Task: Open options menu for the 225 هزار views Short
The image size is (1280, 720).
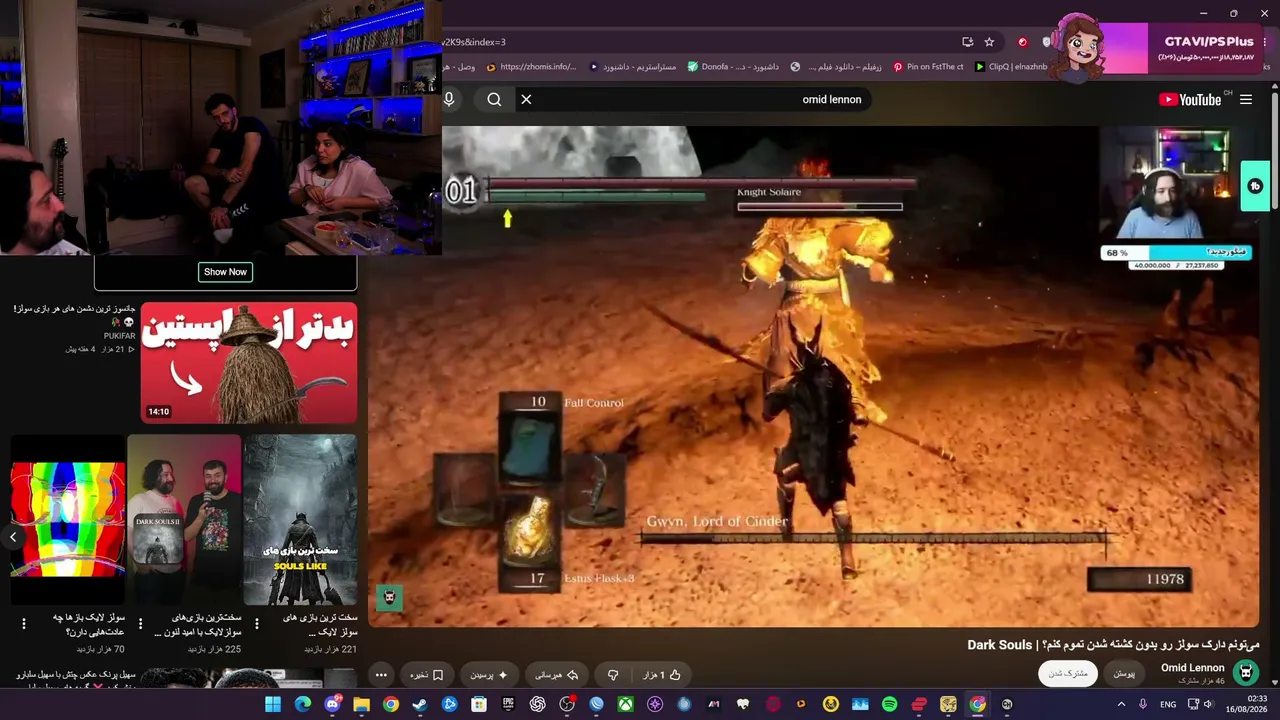Action: click(x=140, y=624)
